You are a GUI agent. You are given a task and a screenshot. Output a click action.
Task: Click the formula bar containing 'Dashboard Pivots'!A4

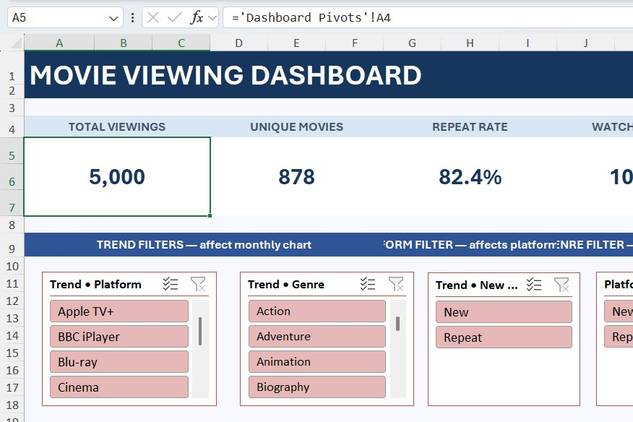point(428,18)
